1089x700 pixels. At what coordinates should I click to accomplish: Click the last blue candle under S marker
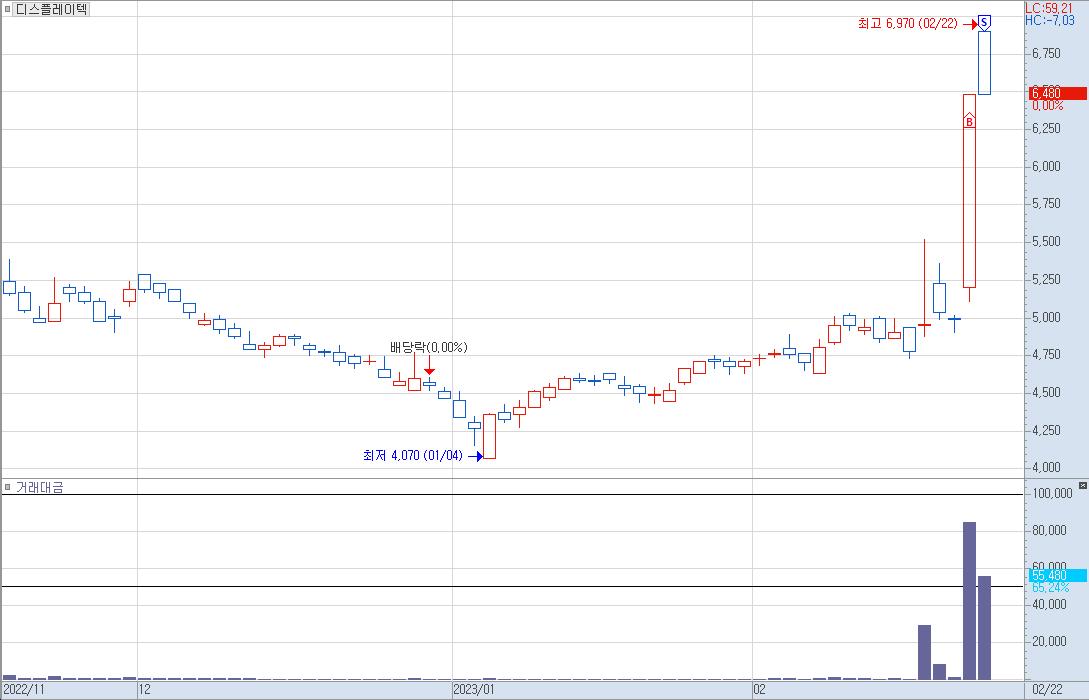[984, 62]
